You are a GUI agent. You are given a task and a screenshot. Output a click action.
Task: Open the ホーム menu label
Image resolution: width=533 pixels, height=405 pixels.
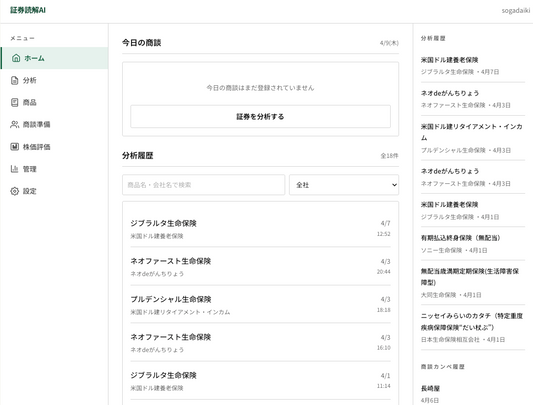[x=34, y=58]
